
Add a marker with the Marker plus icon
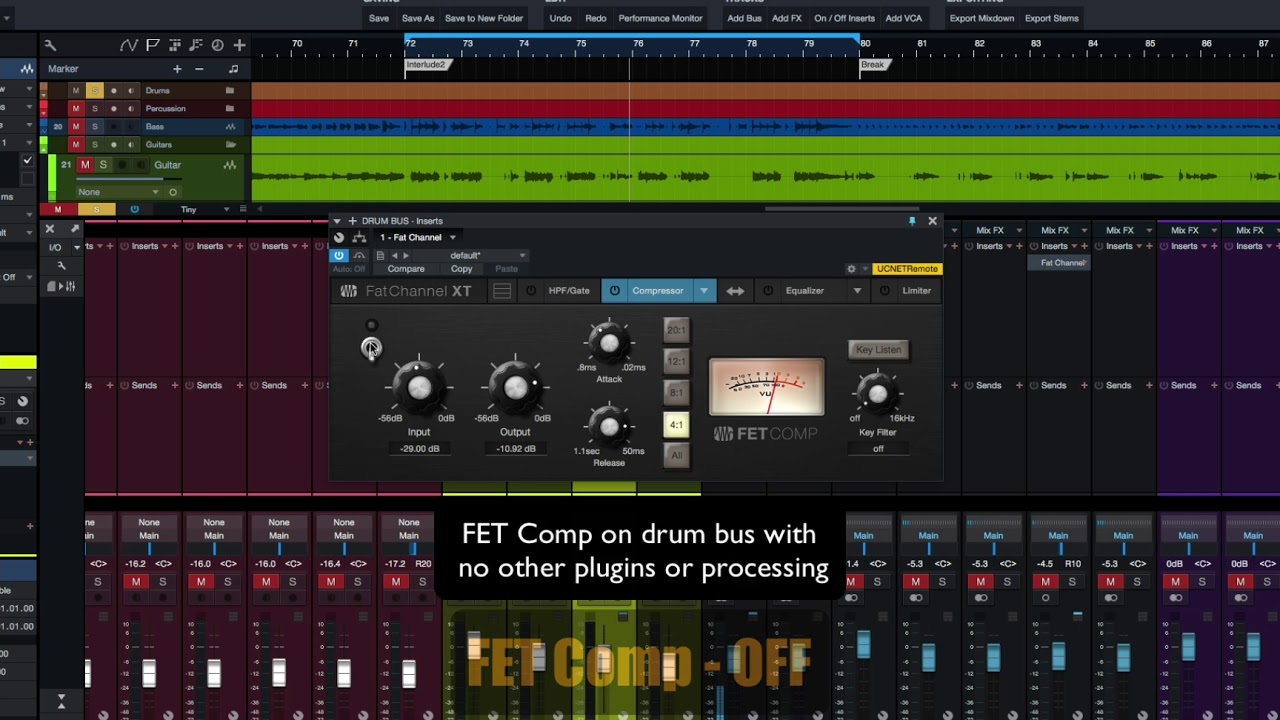(177, 69)
